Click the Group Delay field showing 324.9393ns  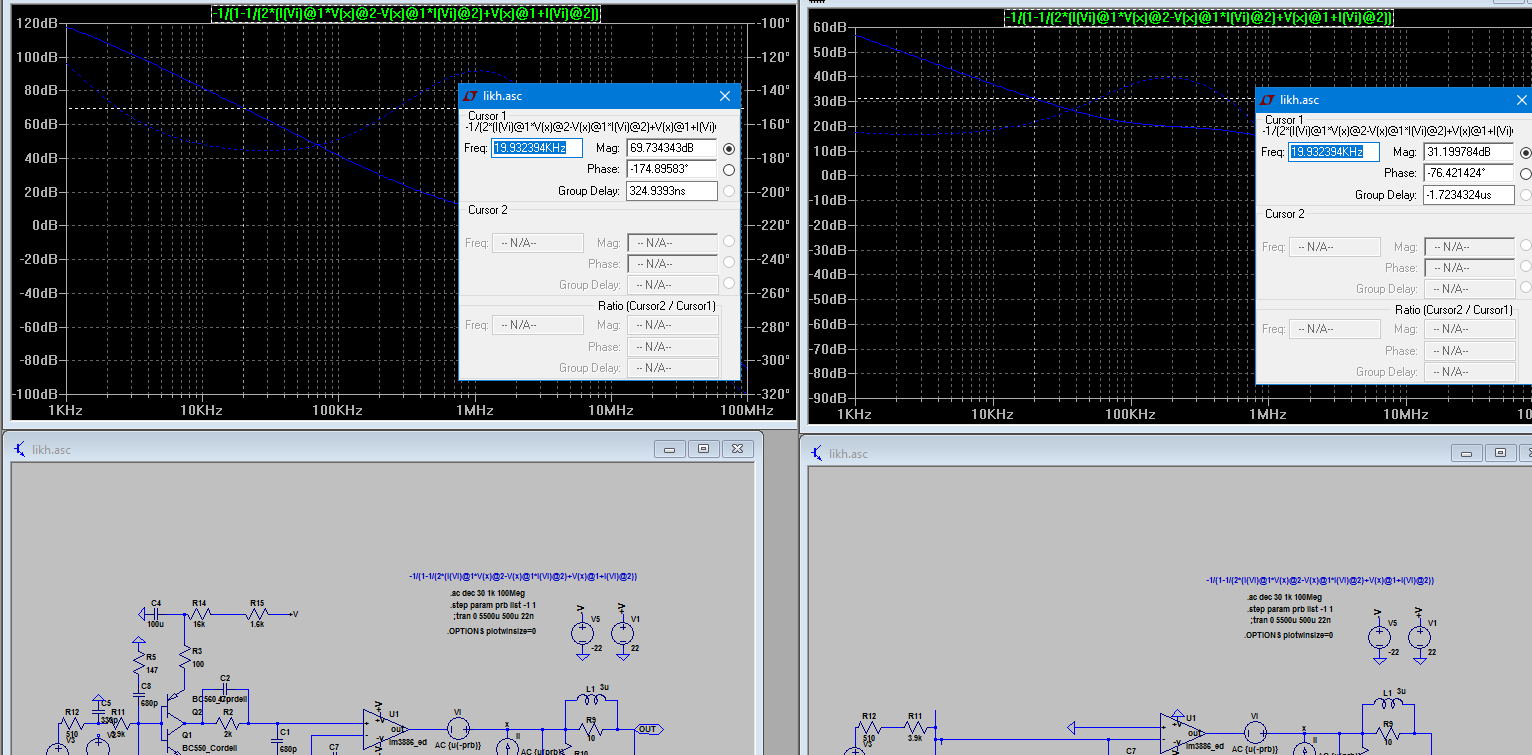tap(672, 190)
